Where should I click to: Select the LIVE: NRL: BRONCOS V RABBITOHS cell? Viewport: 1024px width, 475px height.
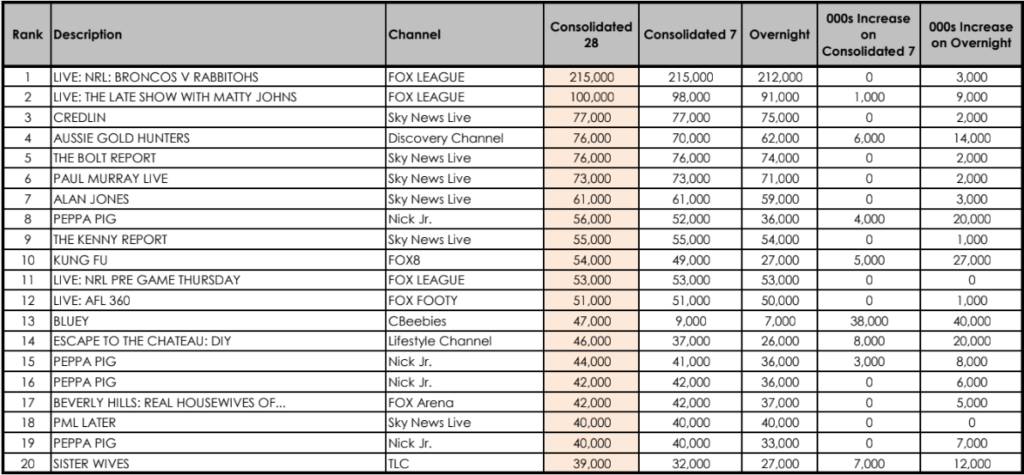(218, 77)
